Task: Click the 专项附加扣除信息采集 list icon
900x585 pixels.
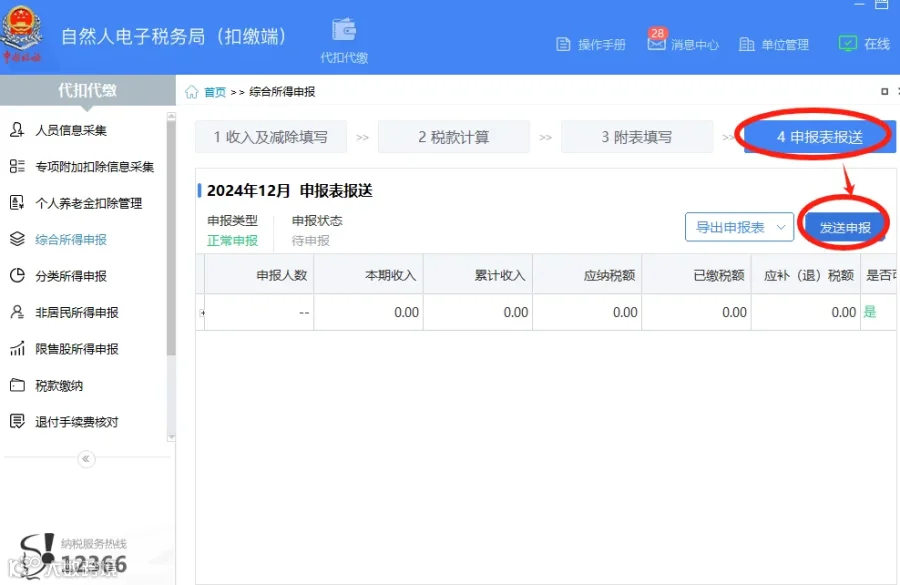Action: [17, 166]
